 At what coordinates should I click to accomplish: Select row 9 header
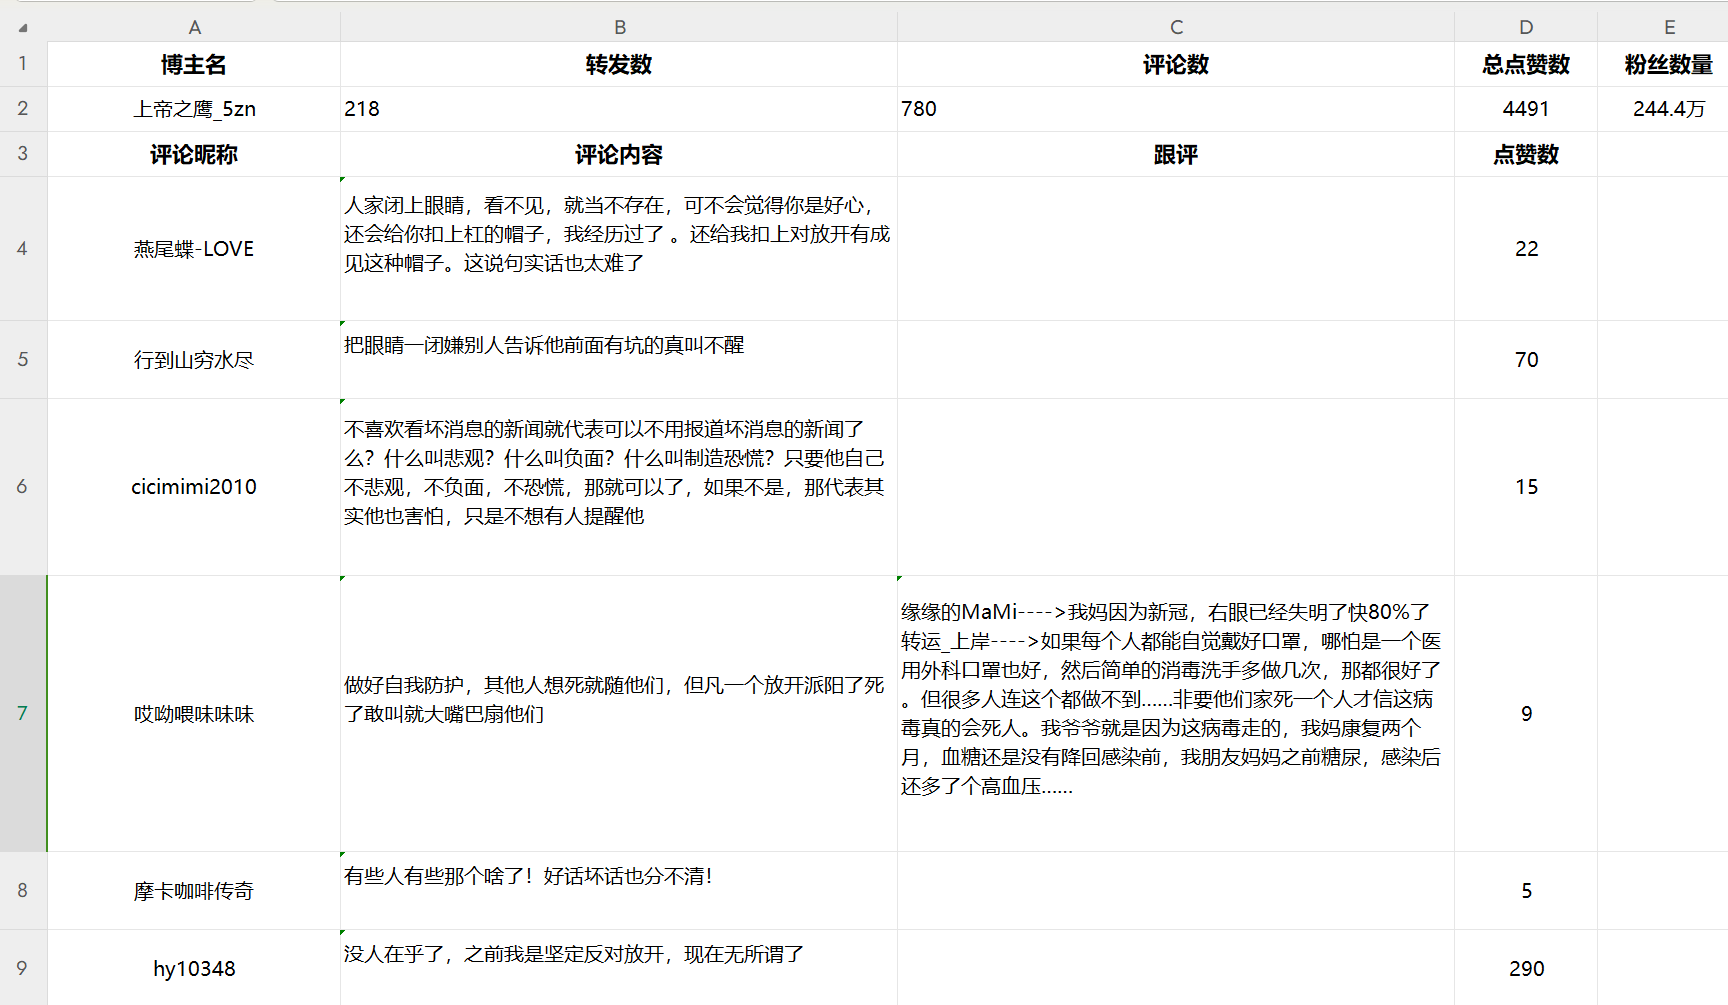23,968
